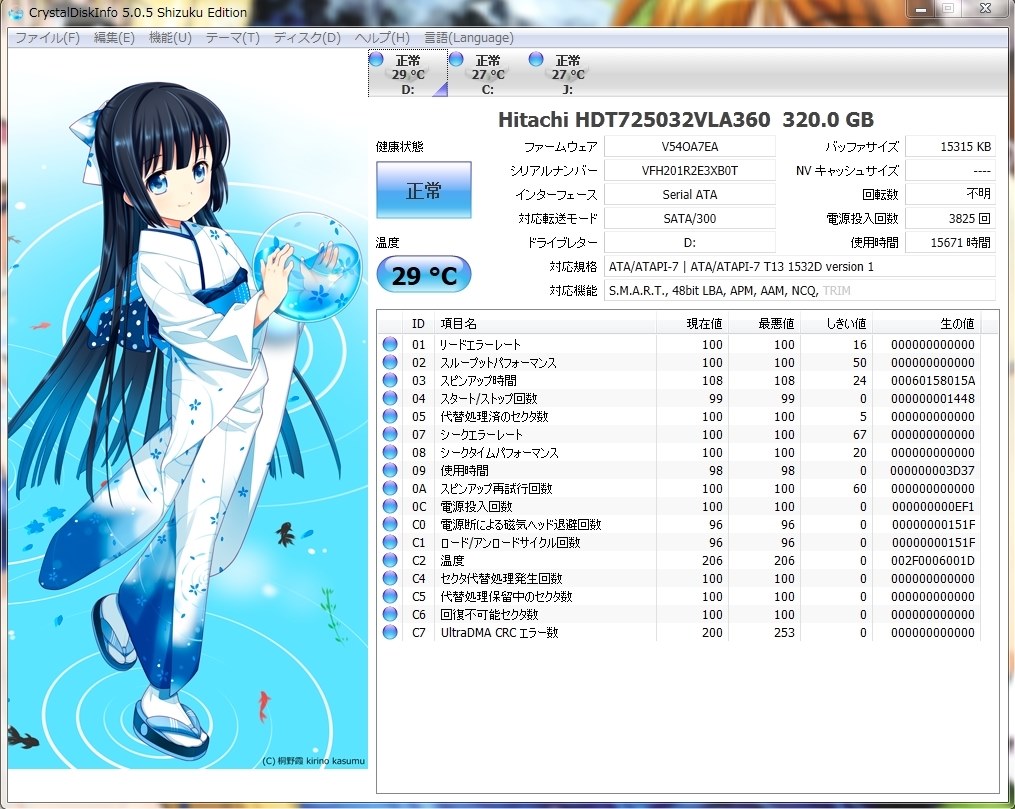
Task: Click the serial number field VFH201R2E3XB0T
Action: pos(690,170)
